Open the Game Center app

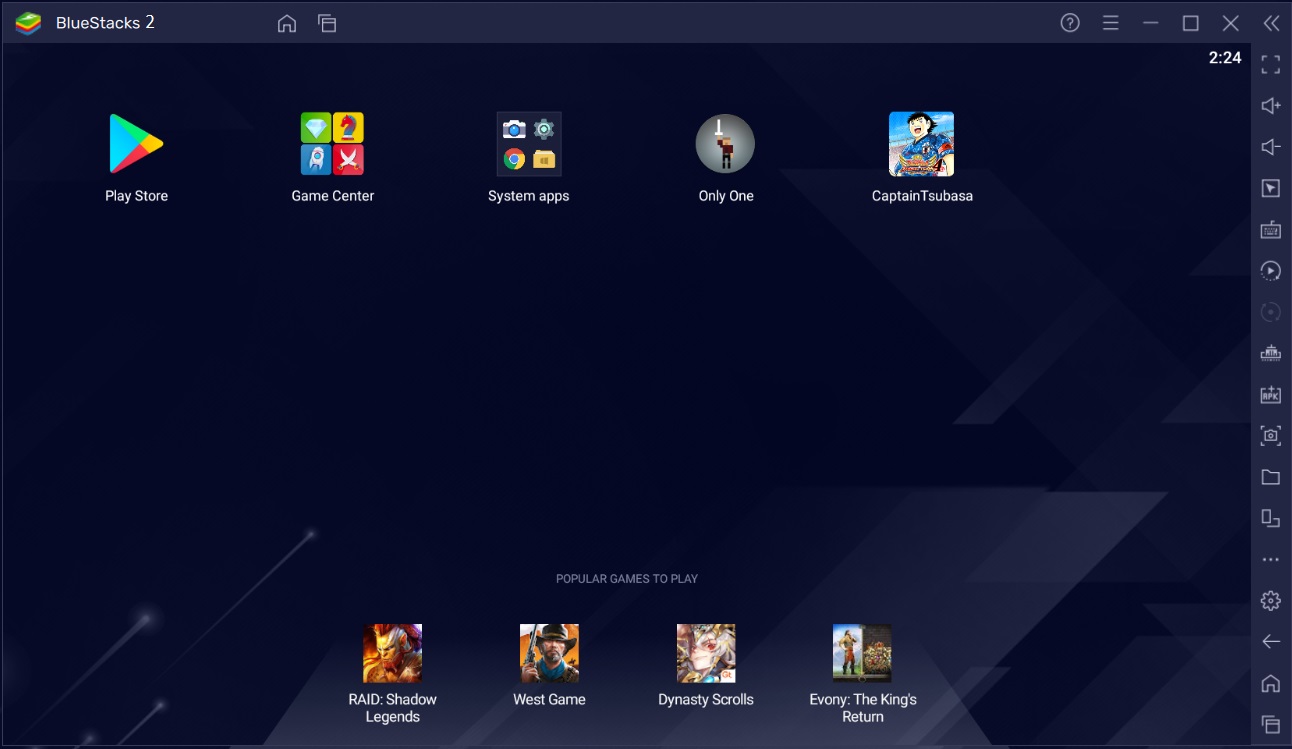(332, 144)
